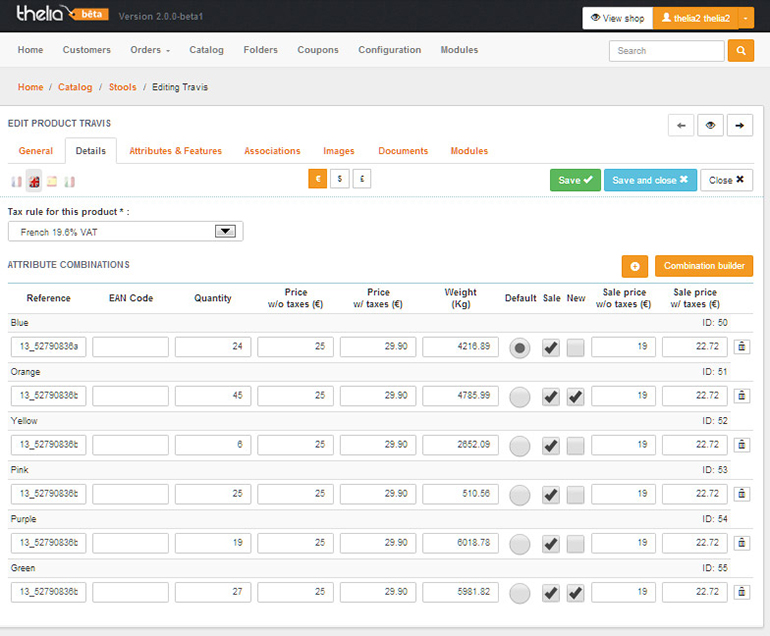Go to next product with right arrow
770x636 pixels.
click(x=740, y=125)
